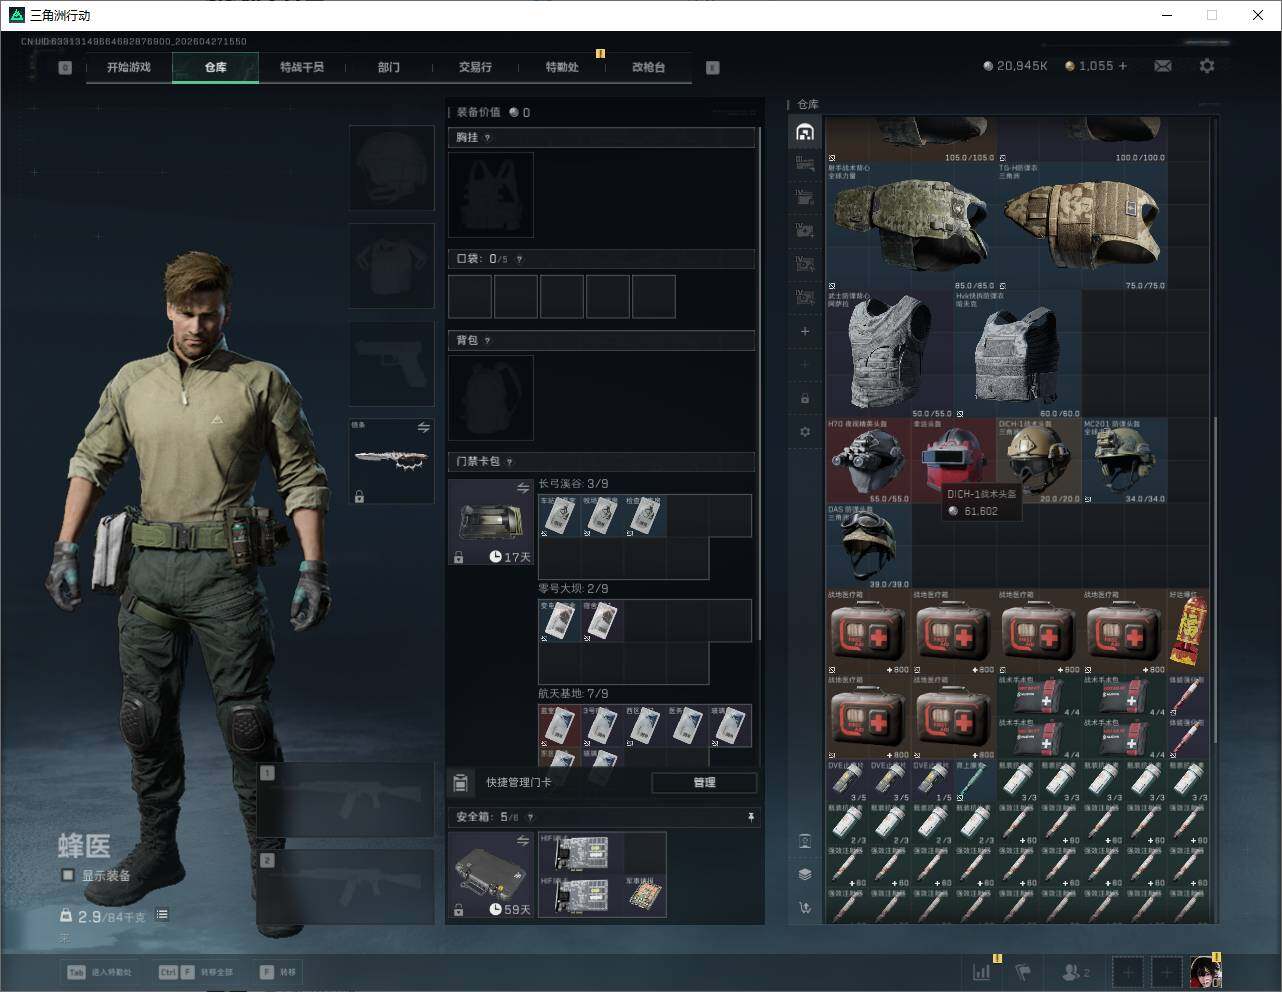The image size is (1282, 992).
Task: Select the TG-H防弹衣 armor
Action: 1082,228
